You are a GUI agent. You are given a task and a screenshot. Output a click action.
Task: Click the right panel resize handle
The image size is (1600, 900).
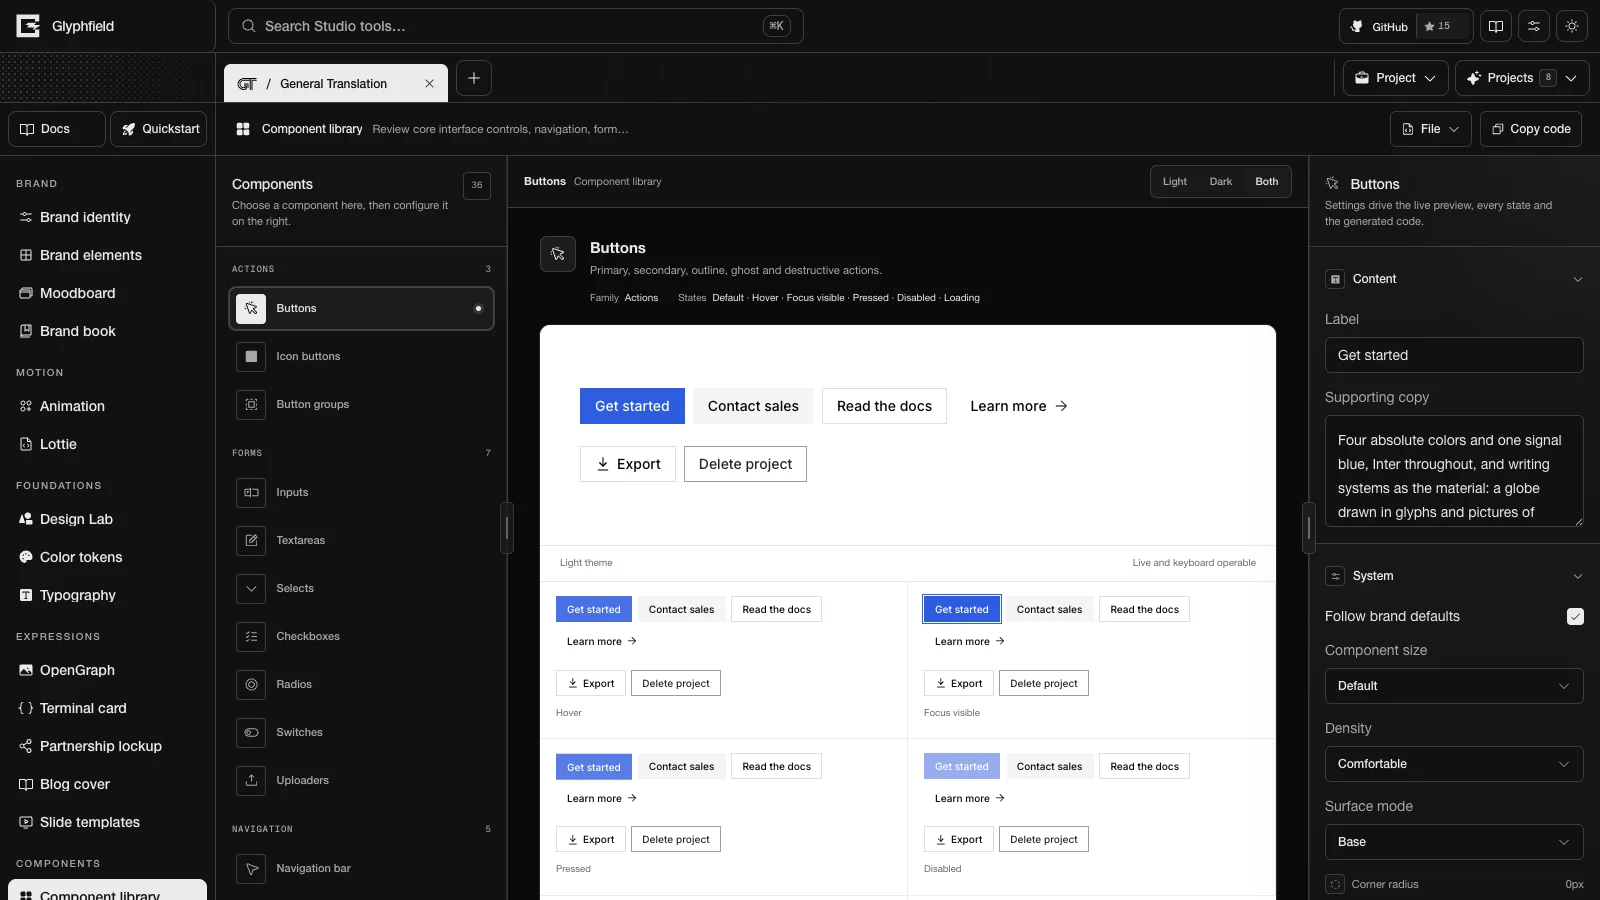point(1309,528)
